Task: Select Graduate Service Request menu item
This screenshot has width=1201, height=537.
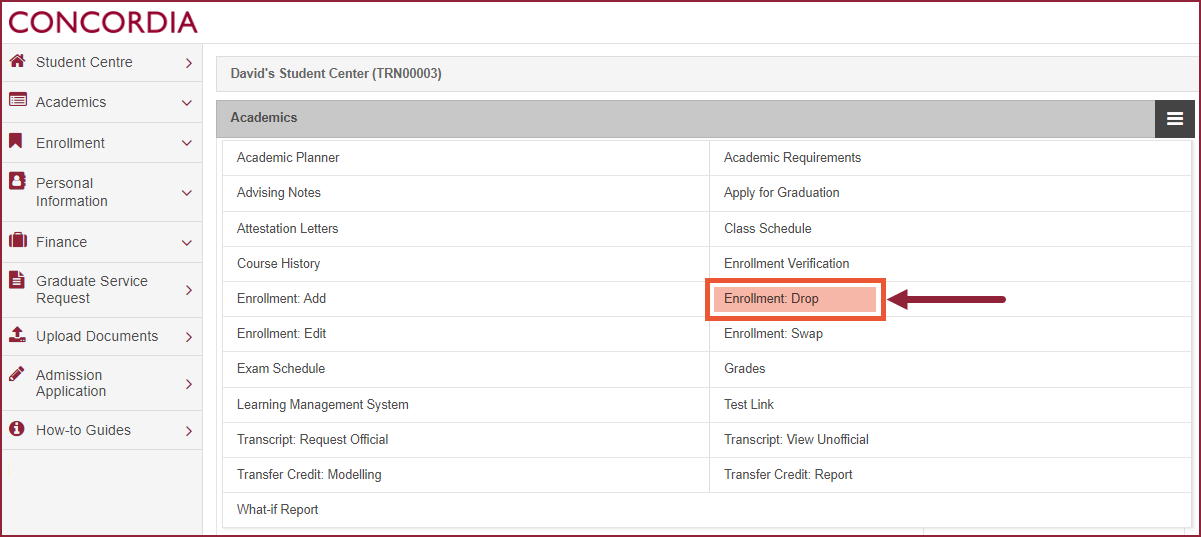Action: tap(92, 289)
